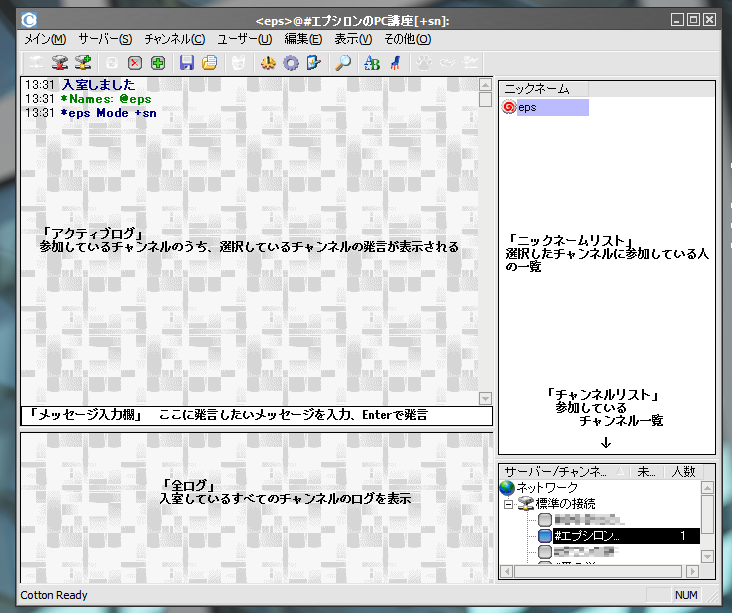
Task: Click scroll-down arrow of channel list
Action: (707, 556)
